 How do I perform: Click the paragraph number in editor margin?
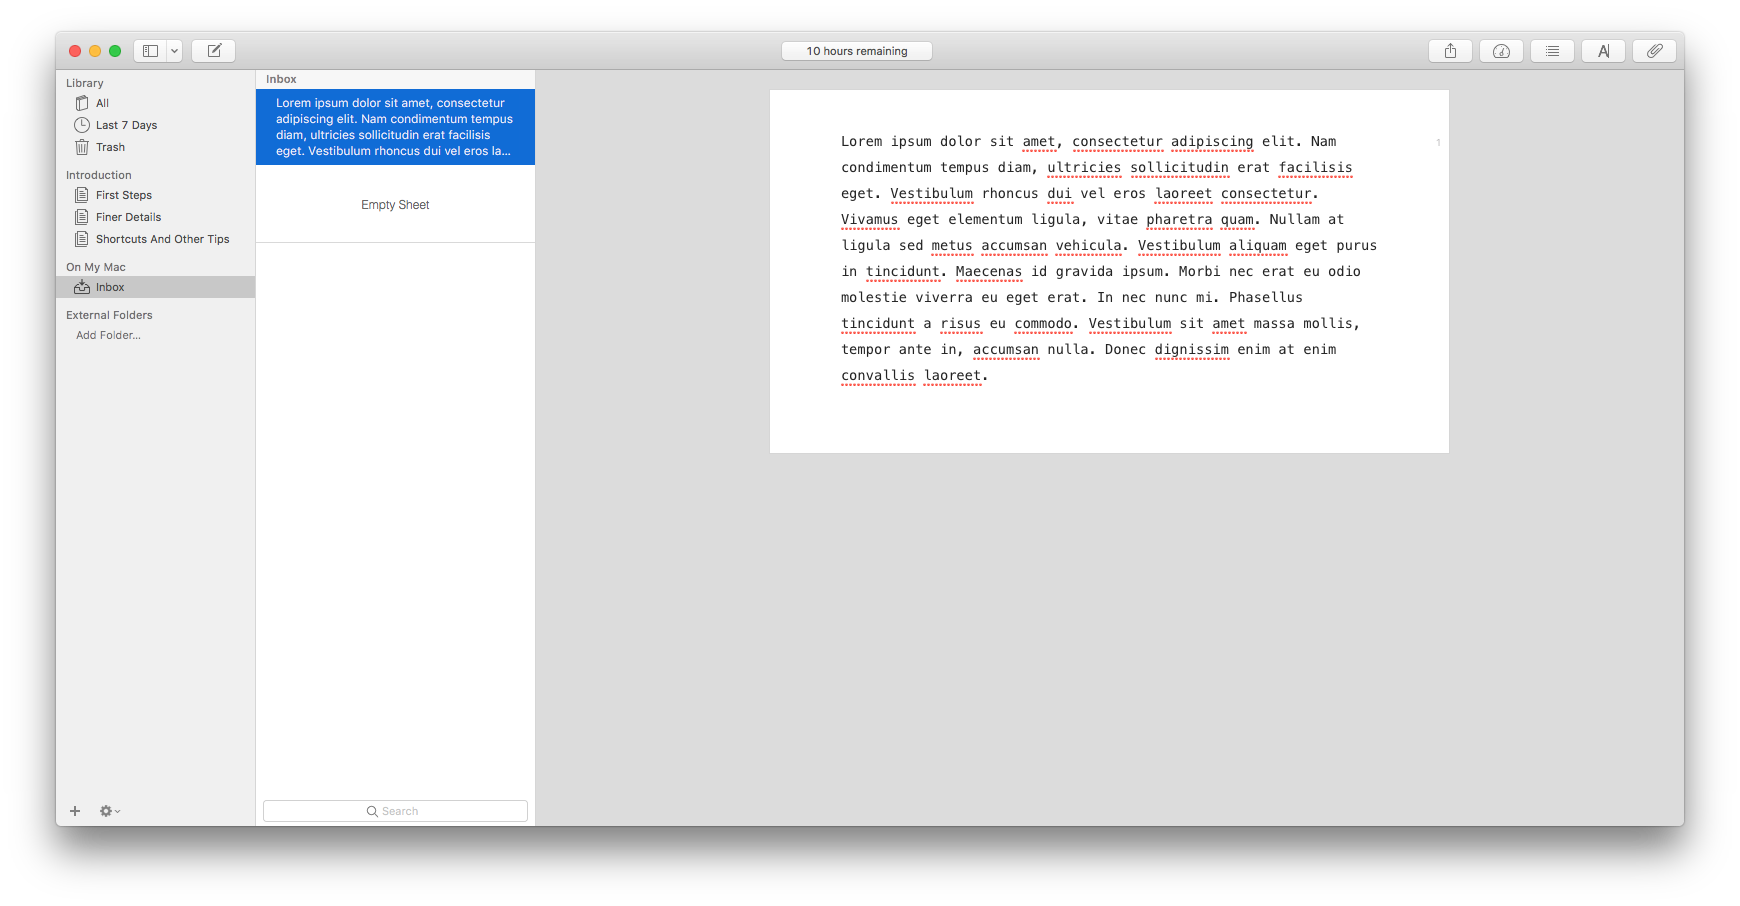click(1438, 143)
